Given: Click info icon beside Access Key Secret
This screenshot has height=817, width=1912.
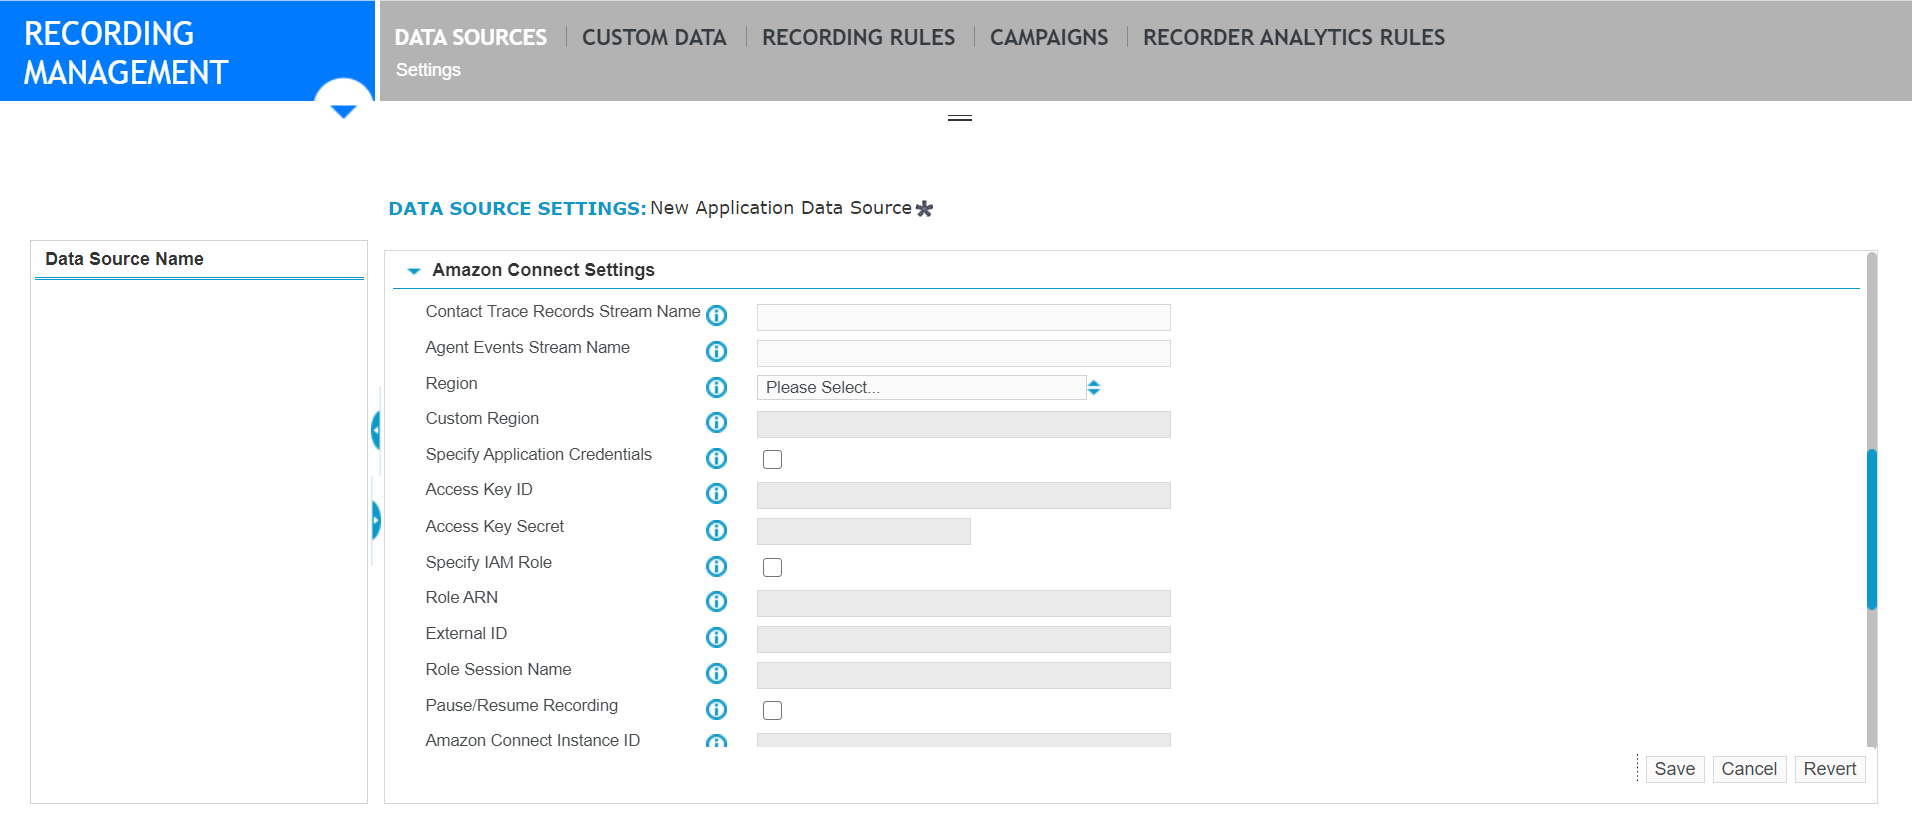Looking at the screenshot, I should [x=716, y=530].
